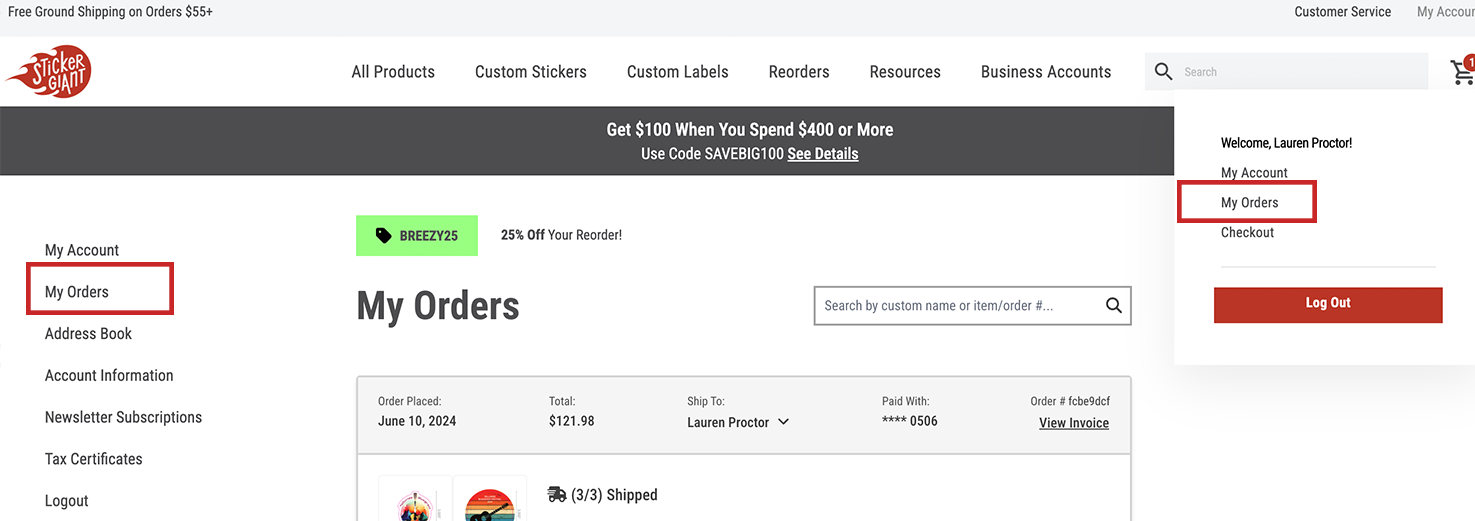Open the All Products menu
Image resolution: width=1475 pixels, height=521 pixels.
click(x=393, y=72)
